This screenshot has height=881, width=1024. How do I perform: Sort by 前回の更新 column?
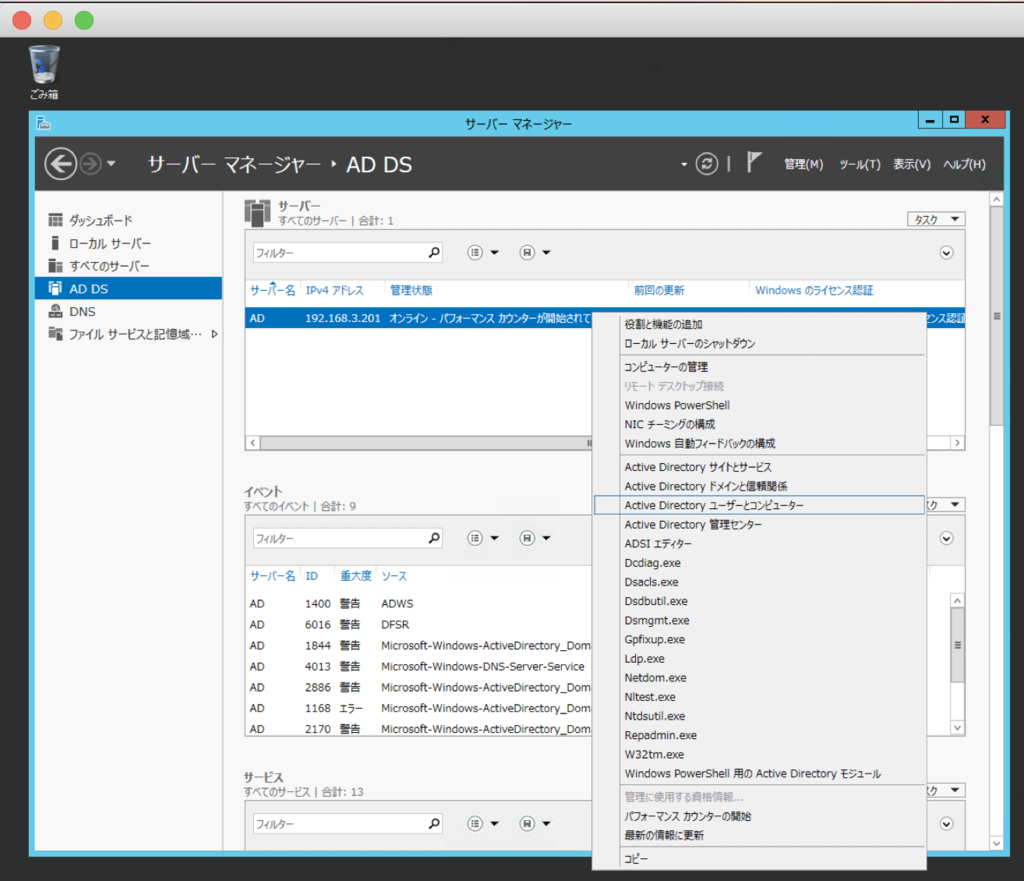(x=659, y=290)
